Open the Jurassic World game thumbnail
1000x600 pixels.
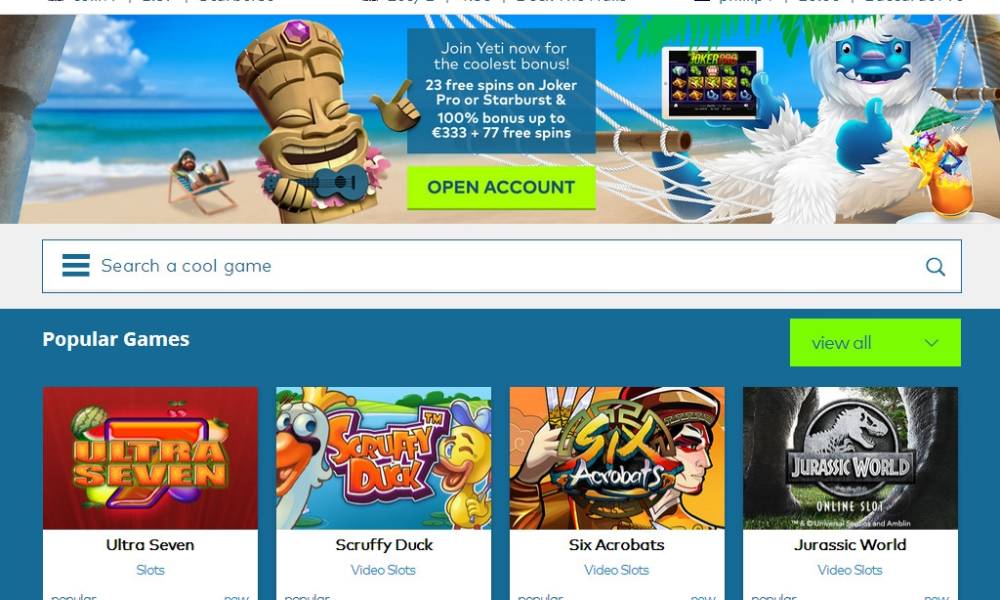[850, 458]
